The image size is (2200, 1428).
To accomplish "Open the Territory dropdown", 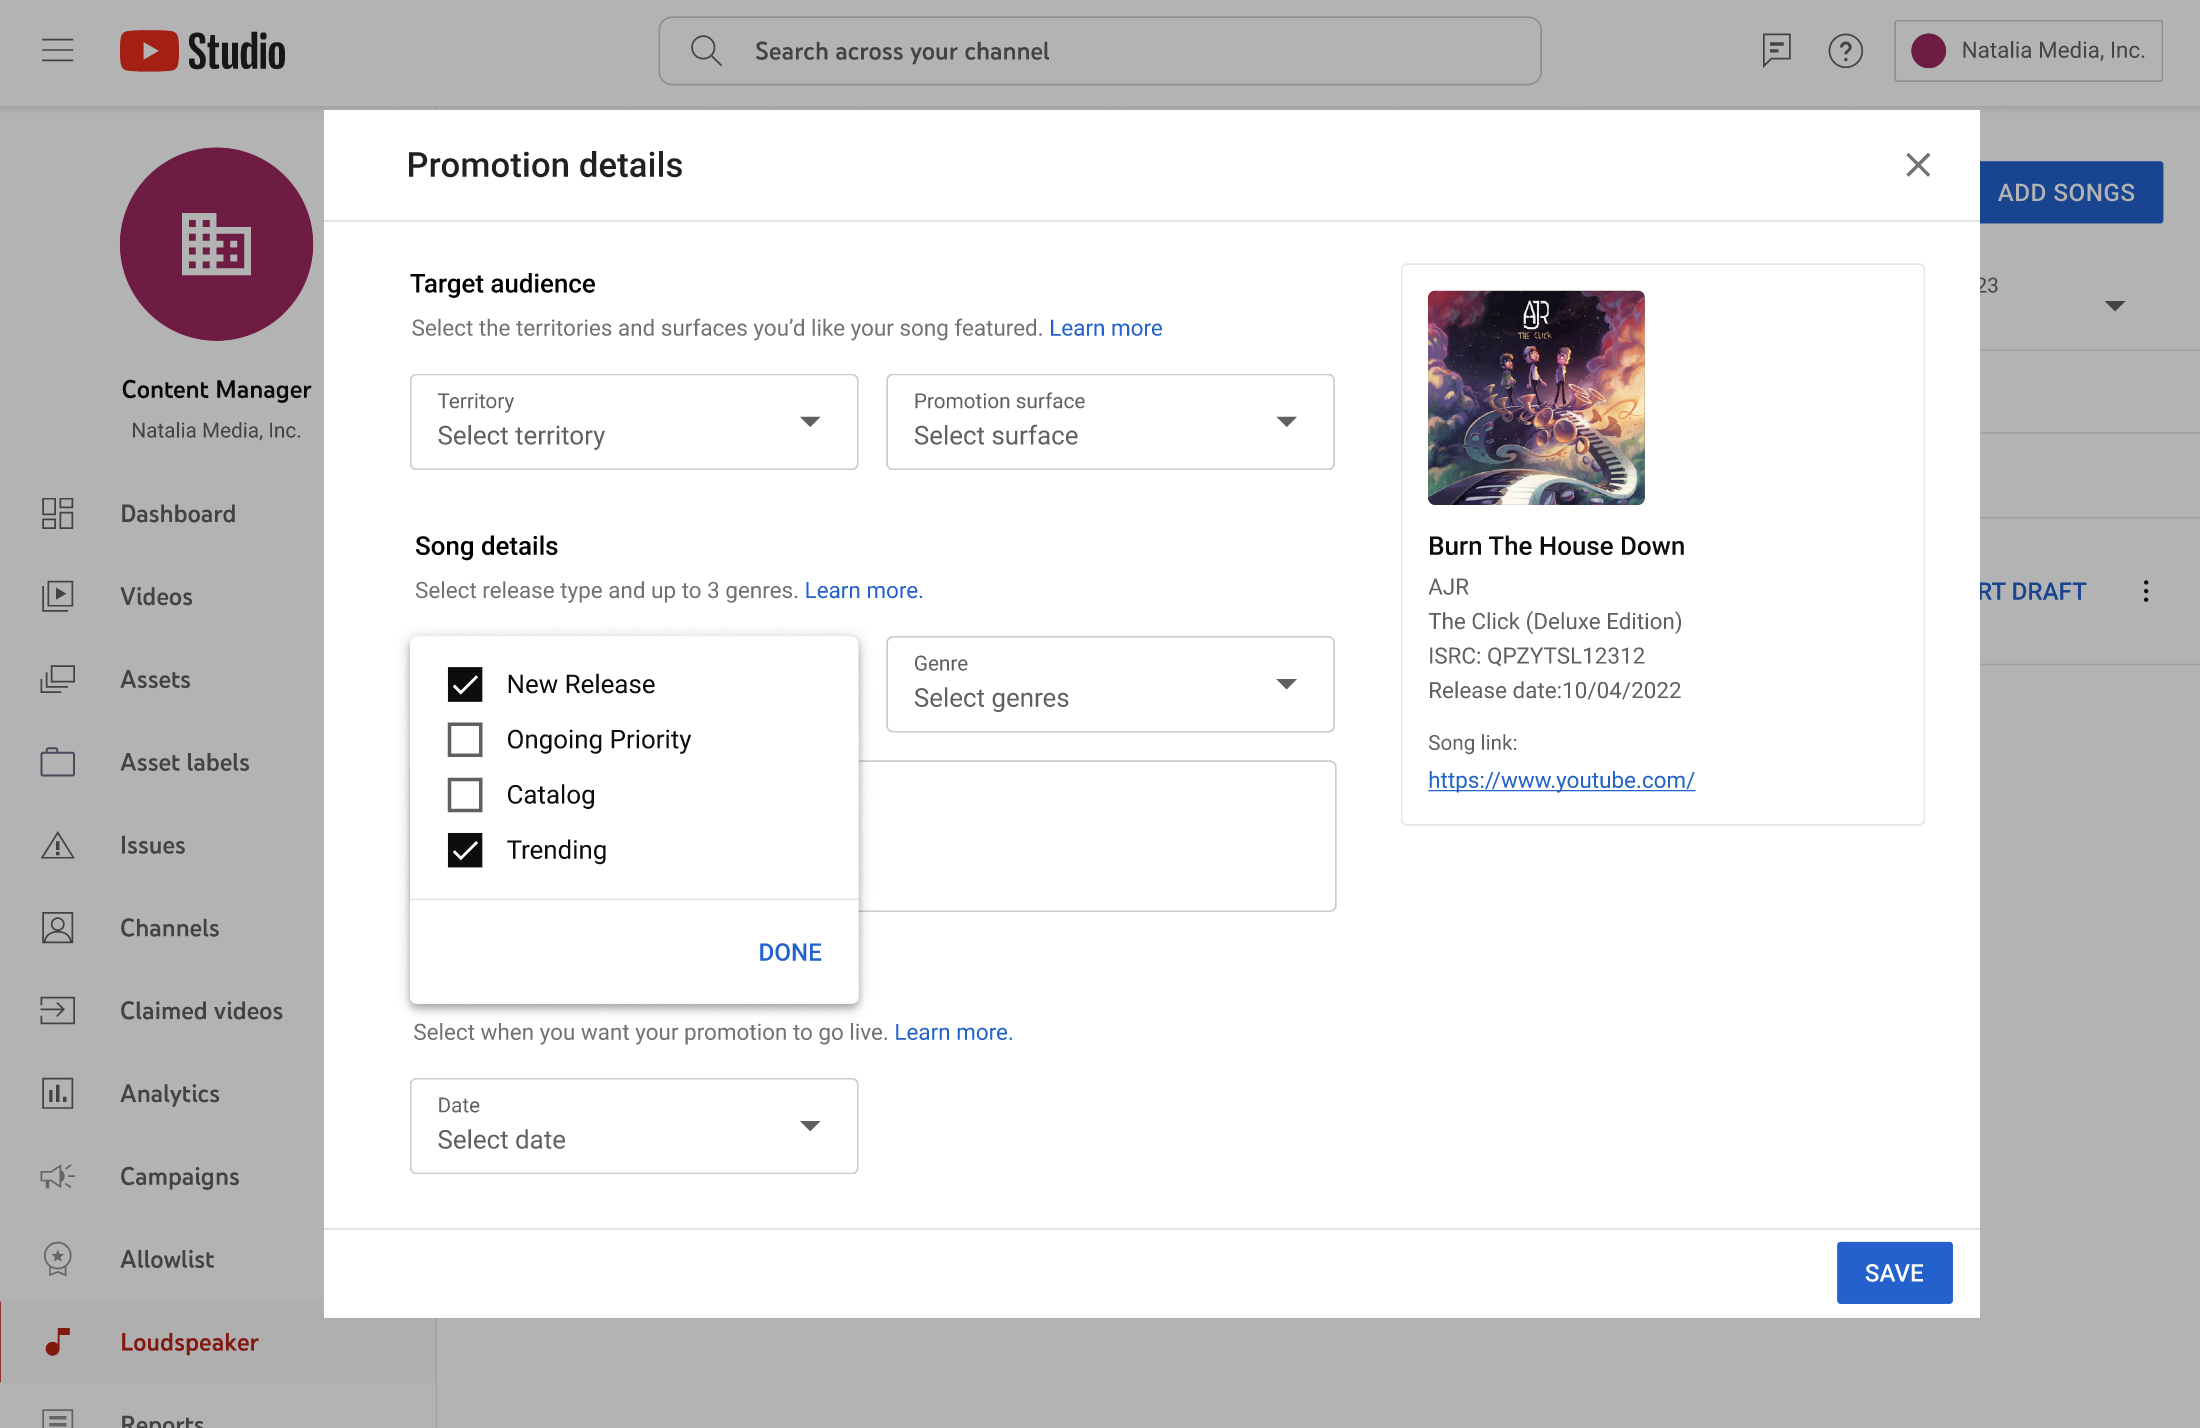I will (633, 422).
